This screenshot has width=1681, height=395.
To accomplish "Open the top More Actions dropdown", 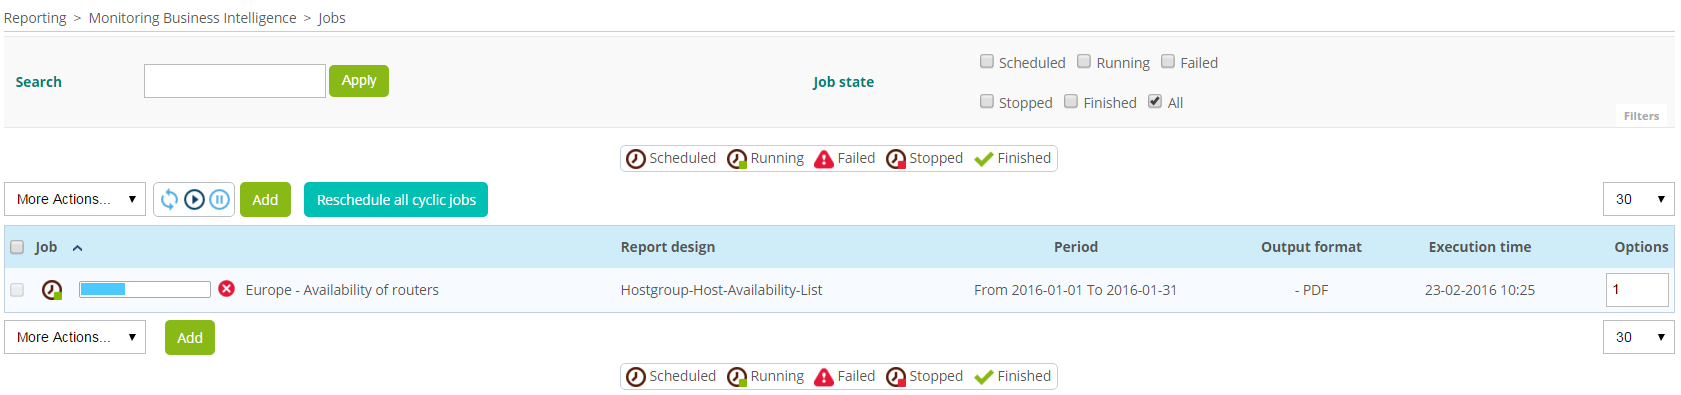I will pos(75,199).
